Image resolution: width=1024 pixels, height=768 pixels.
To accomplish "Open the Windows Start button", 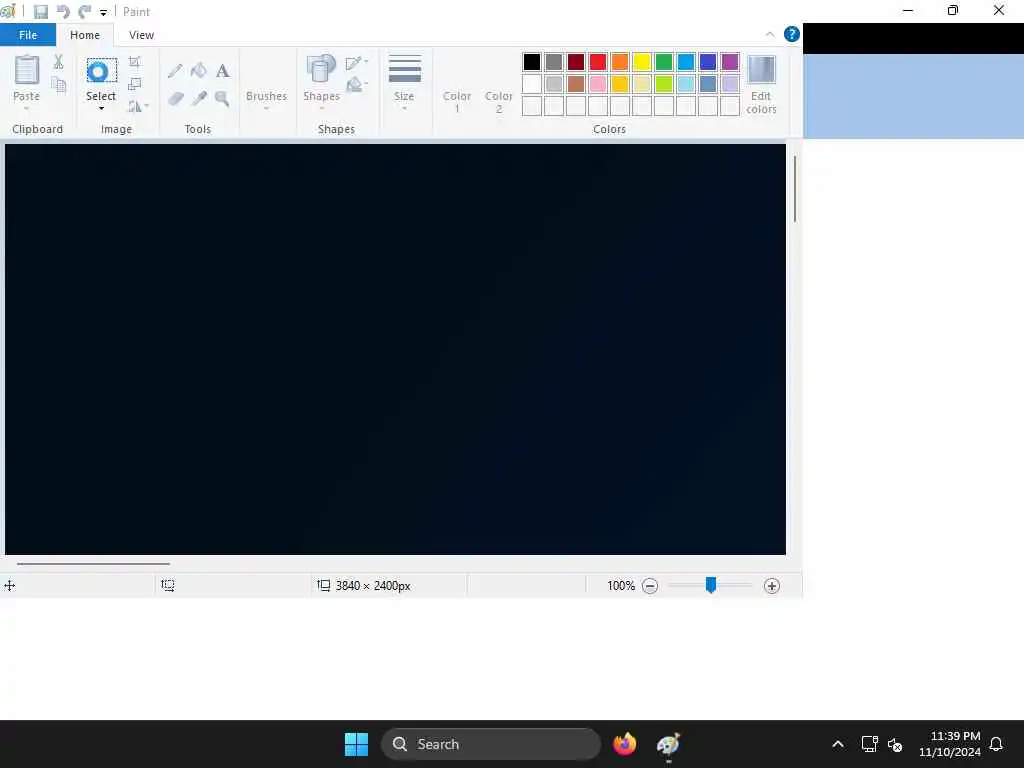I will 357,744.
